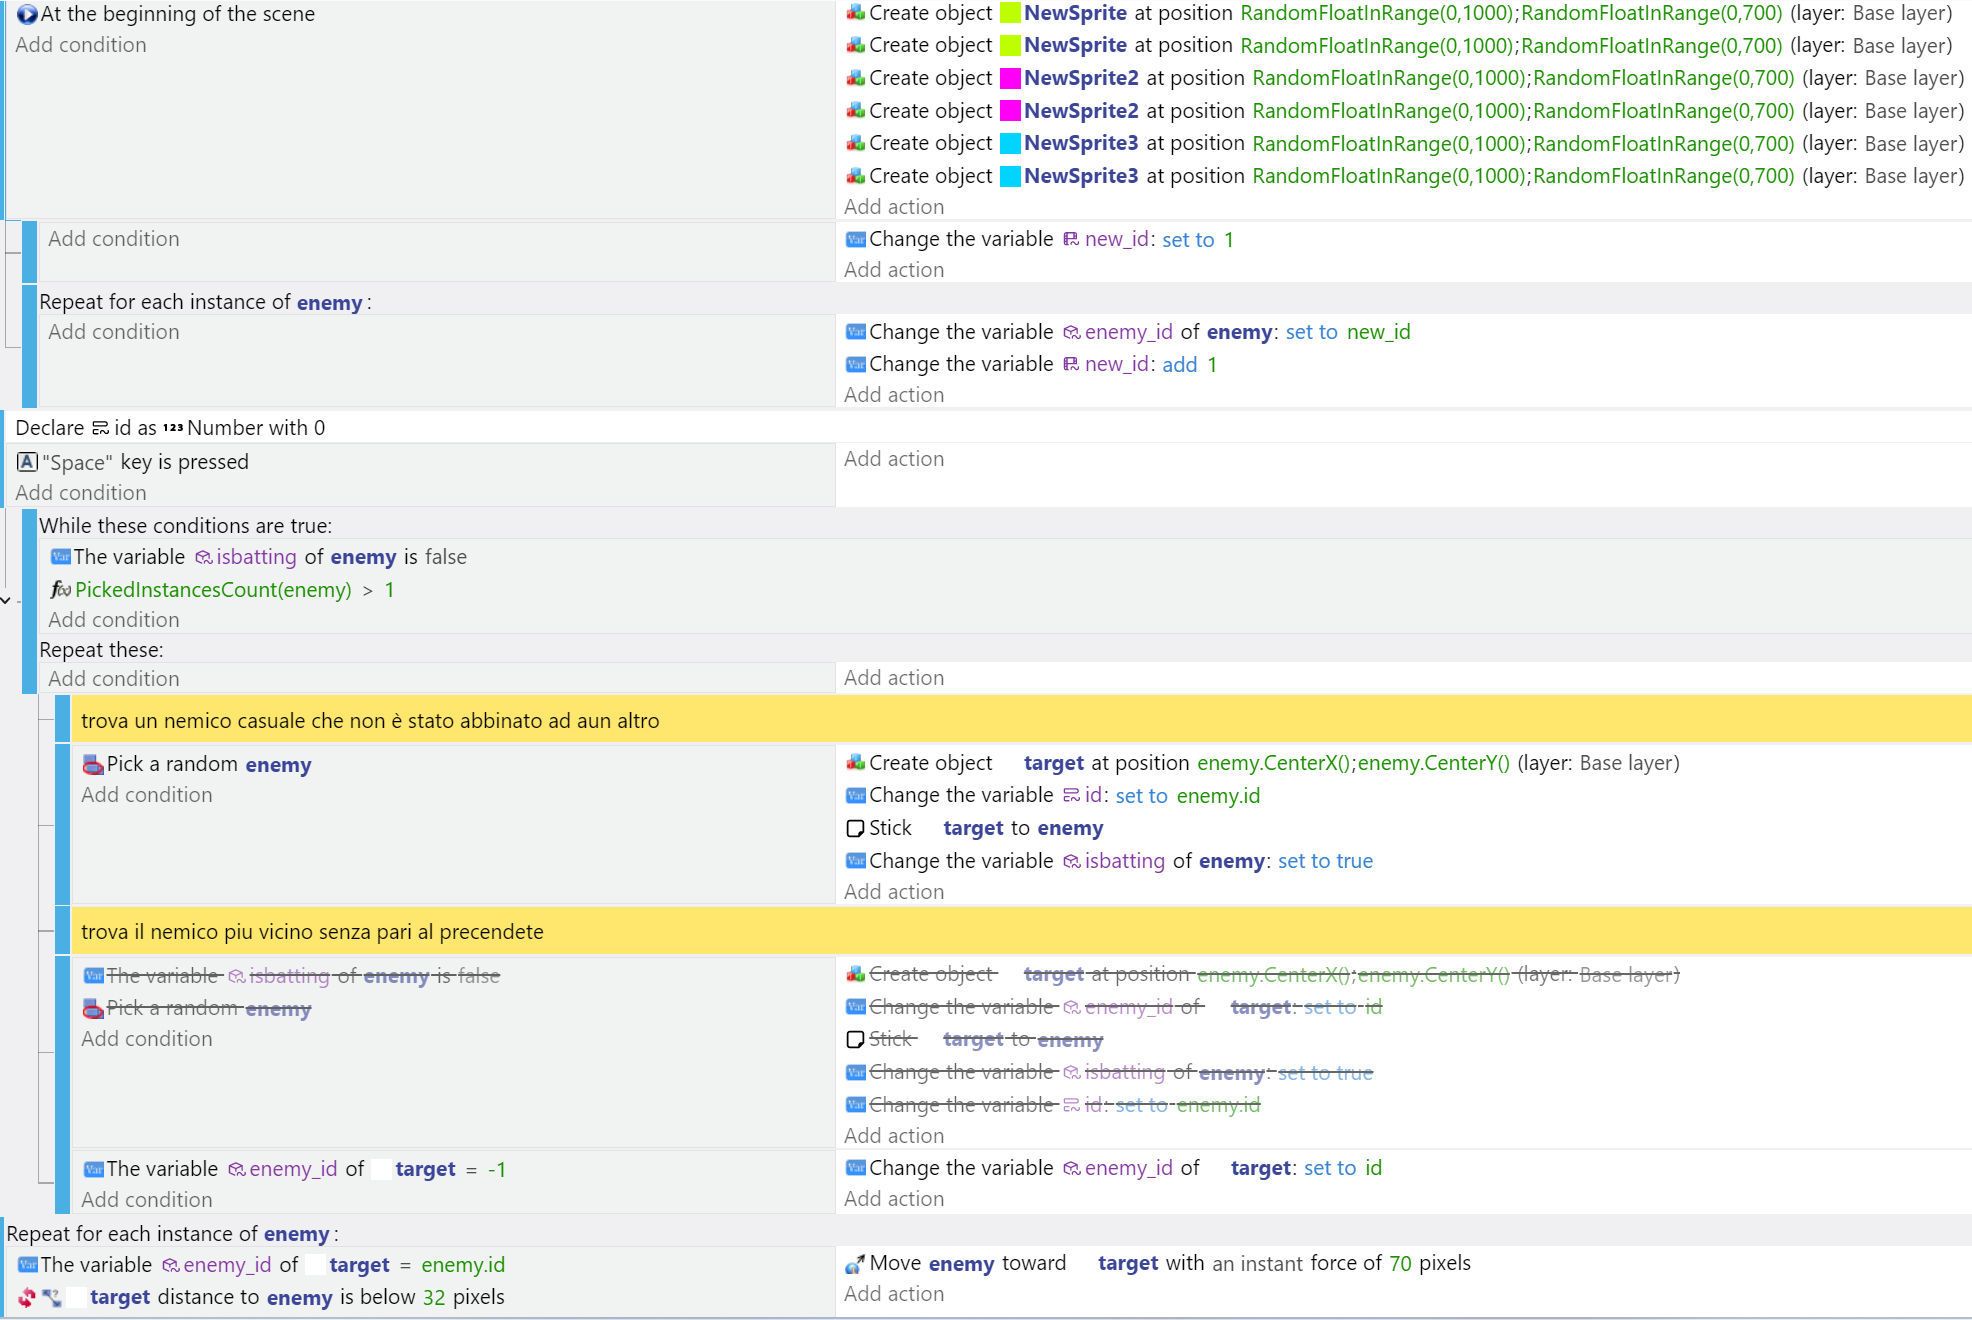Screen dimensions: 1972x1320
Task: Add action below active 'isbatting of enemy: set to true'
Action: pyautogui.click(x=894, y=892)
